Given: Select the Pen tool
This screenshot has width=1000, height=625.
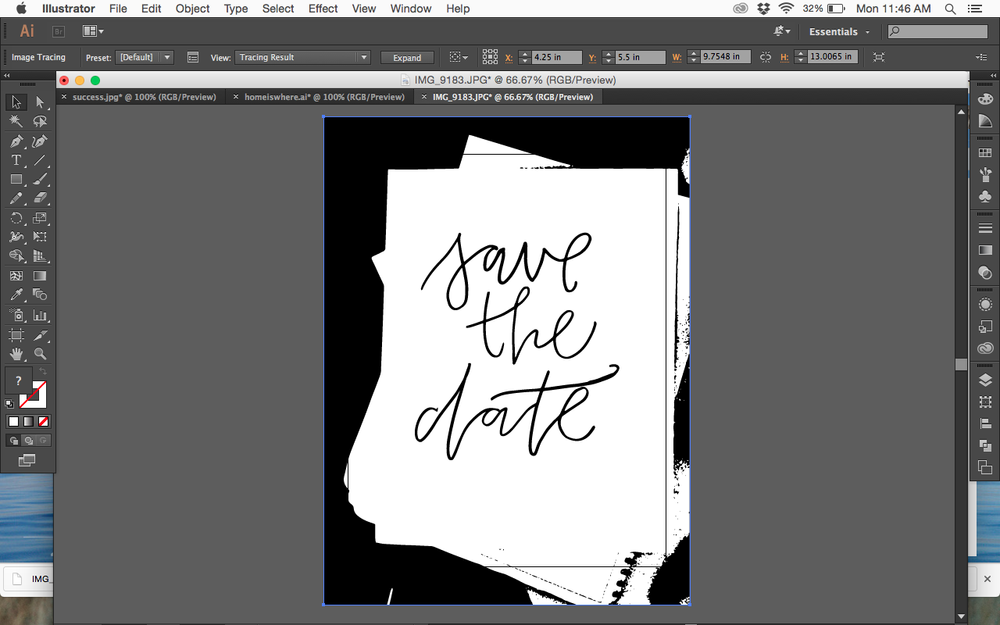Looking at the screenshot, I should (x=17, y=141).
